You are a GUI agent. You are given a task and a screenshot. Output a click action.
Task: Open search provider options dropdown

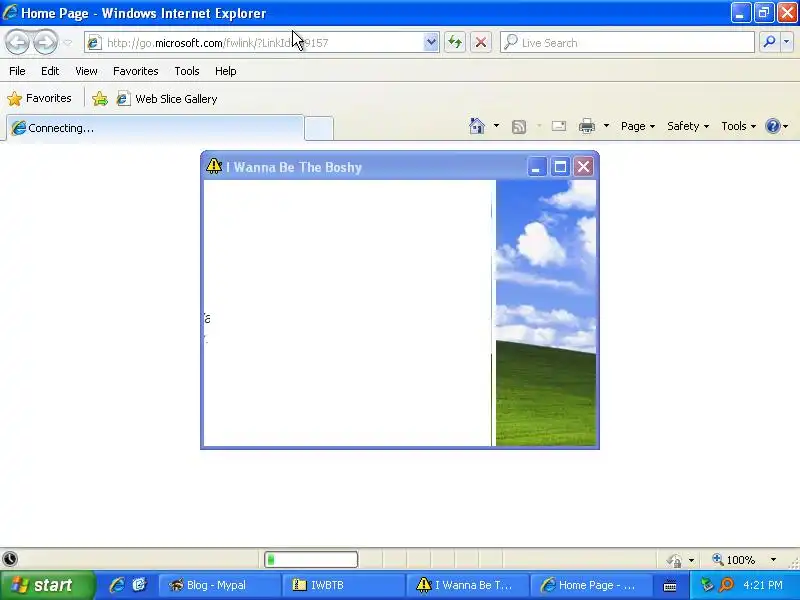click(787, 43)
